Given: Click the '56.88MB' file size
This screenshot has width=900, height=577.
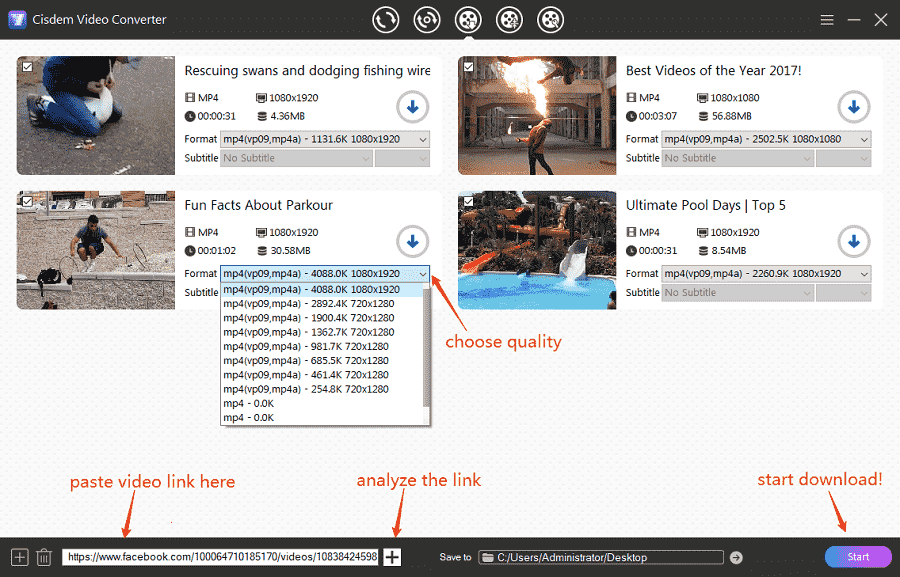Looking at the screenshot, I should [731, 116].
